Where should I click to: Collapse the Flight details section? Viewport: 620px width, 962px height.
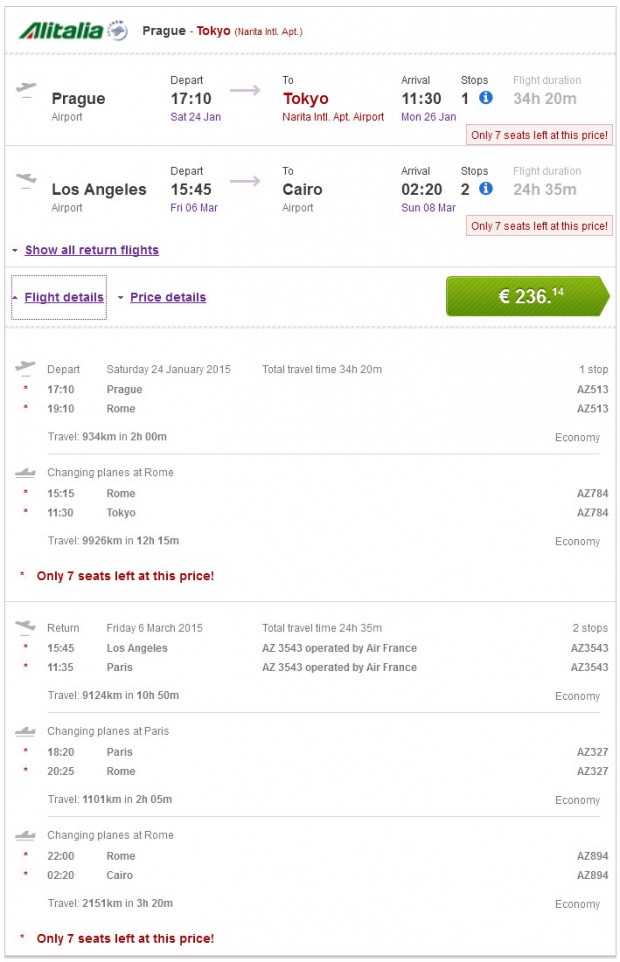[63, 297]
